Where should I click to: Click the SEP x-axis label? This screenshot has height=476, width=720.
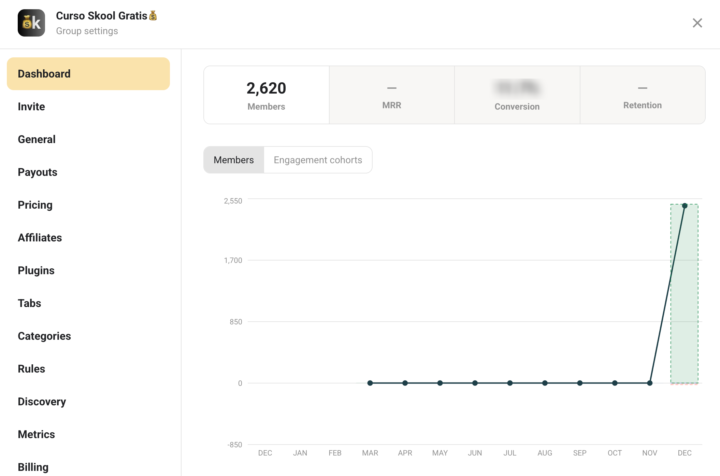579,453
